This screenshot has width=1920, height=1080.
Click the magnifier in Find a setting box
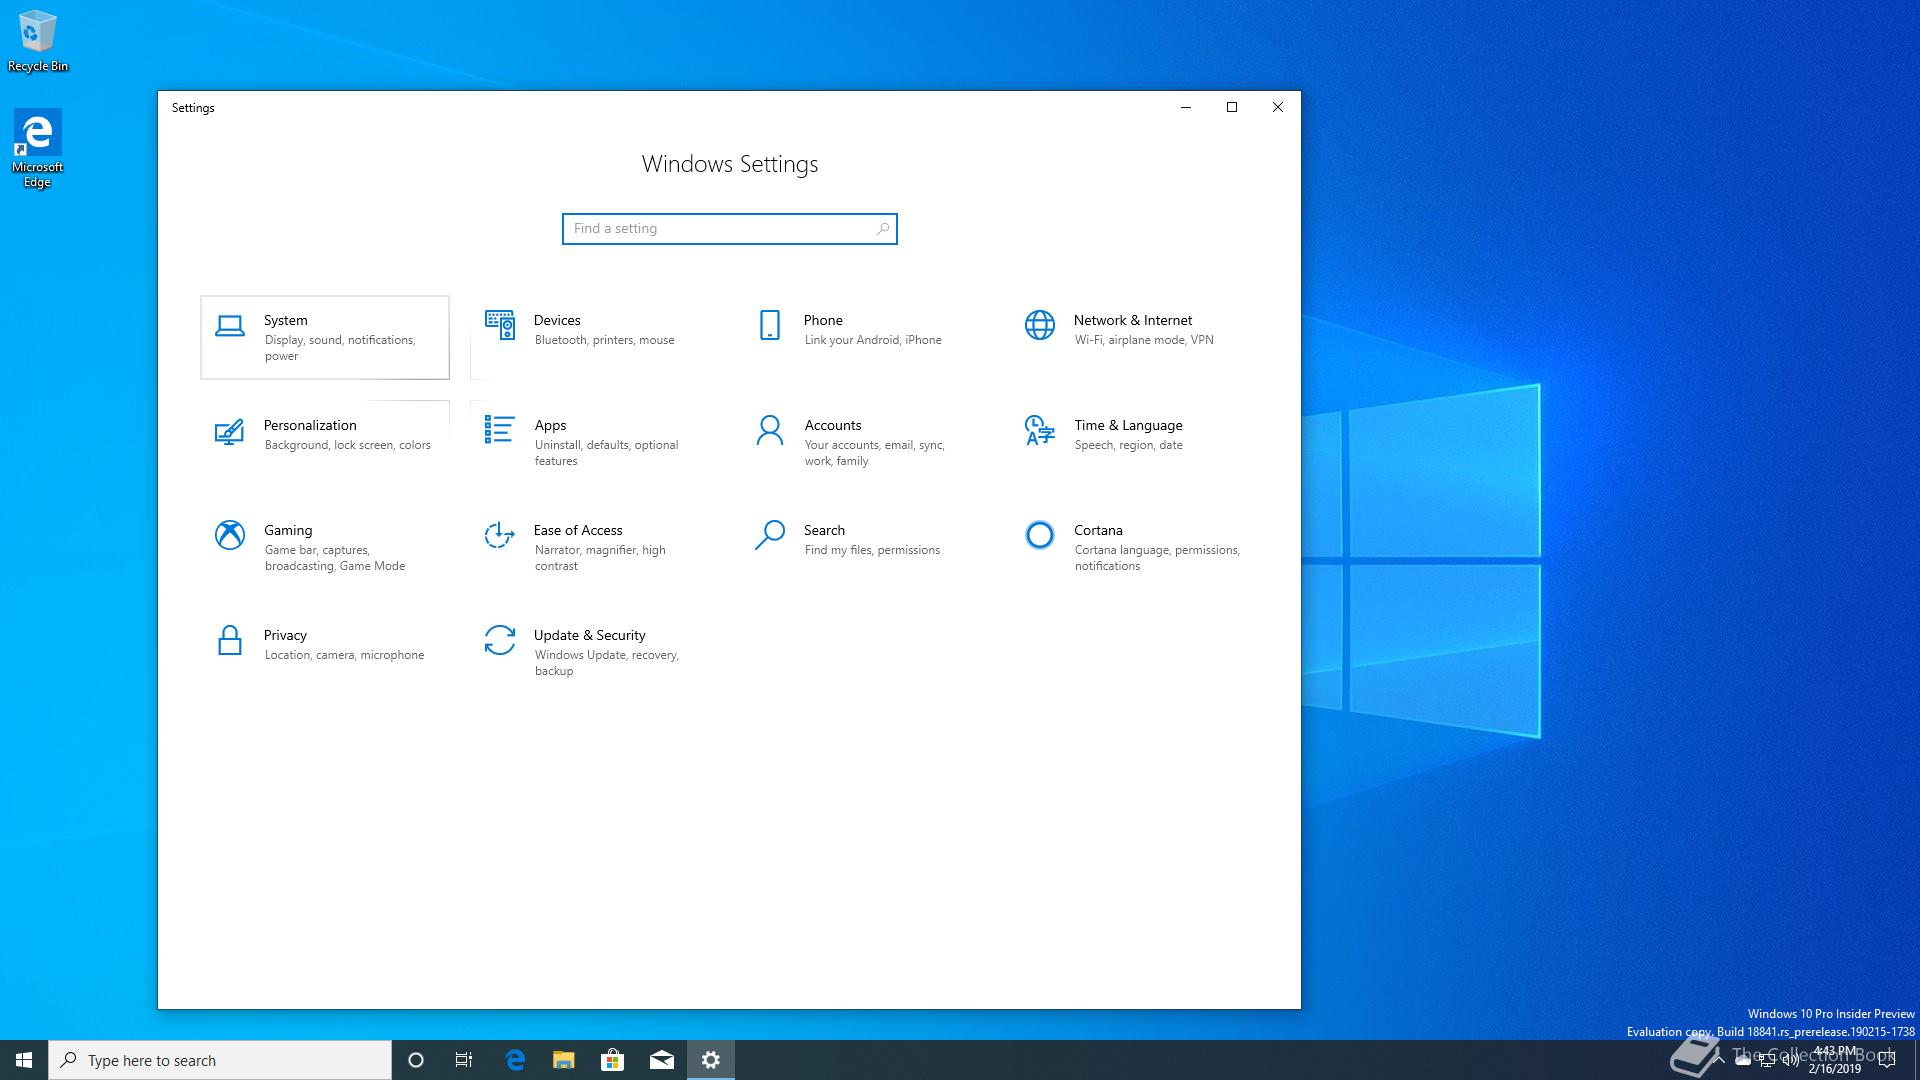point(882,229)
